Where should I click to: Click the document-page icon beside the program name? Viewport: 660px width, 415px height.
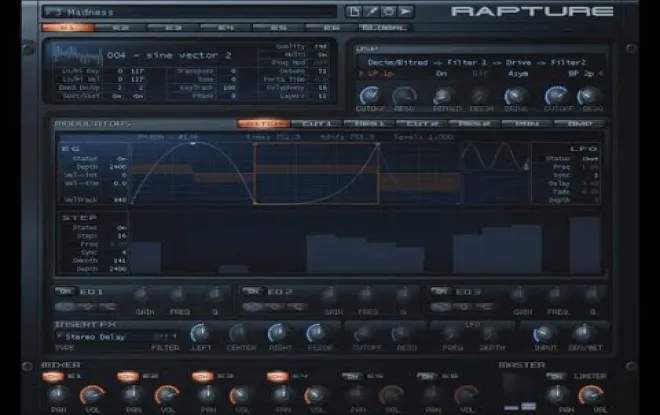click(x=354, y=11)
